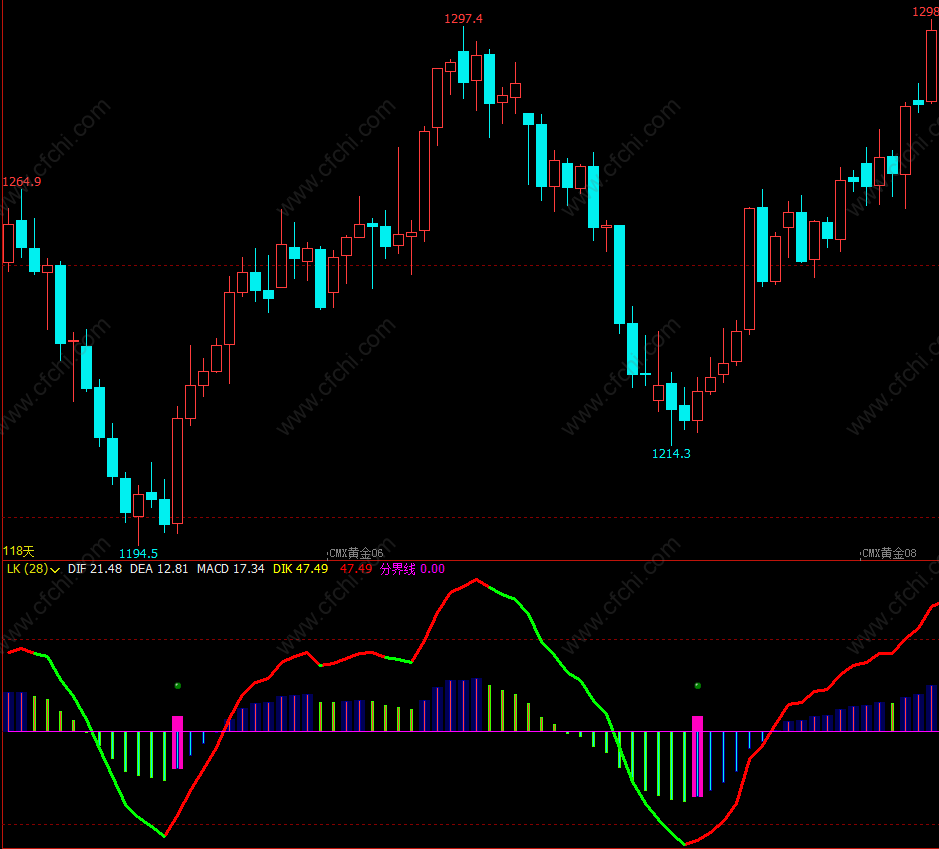Click the 1264.9 price label
939x849 pixels.
point(22,181)
